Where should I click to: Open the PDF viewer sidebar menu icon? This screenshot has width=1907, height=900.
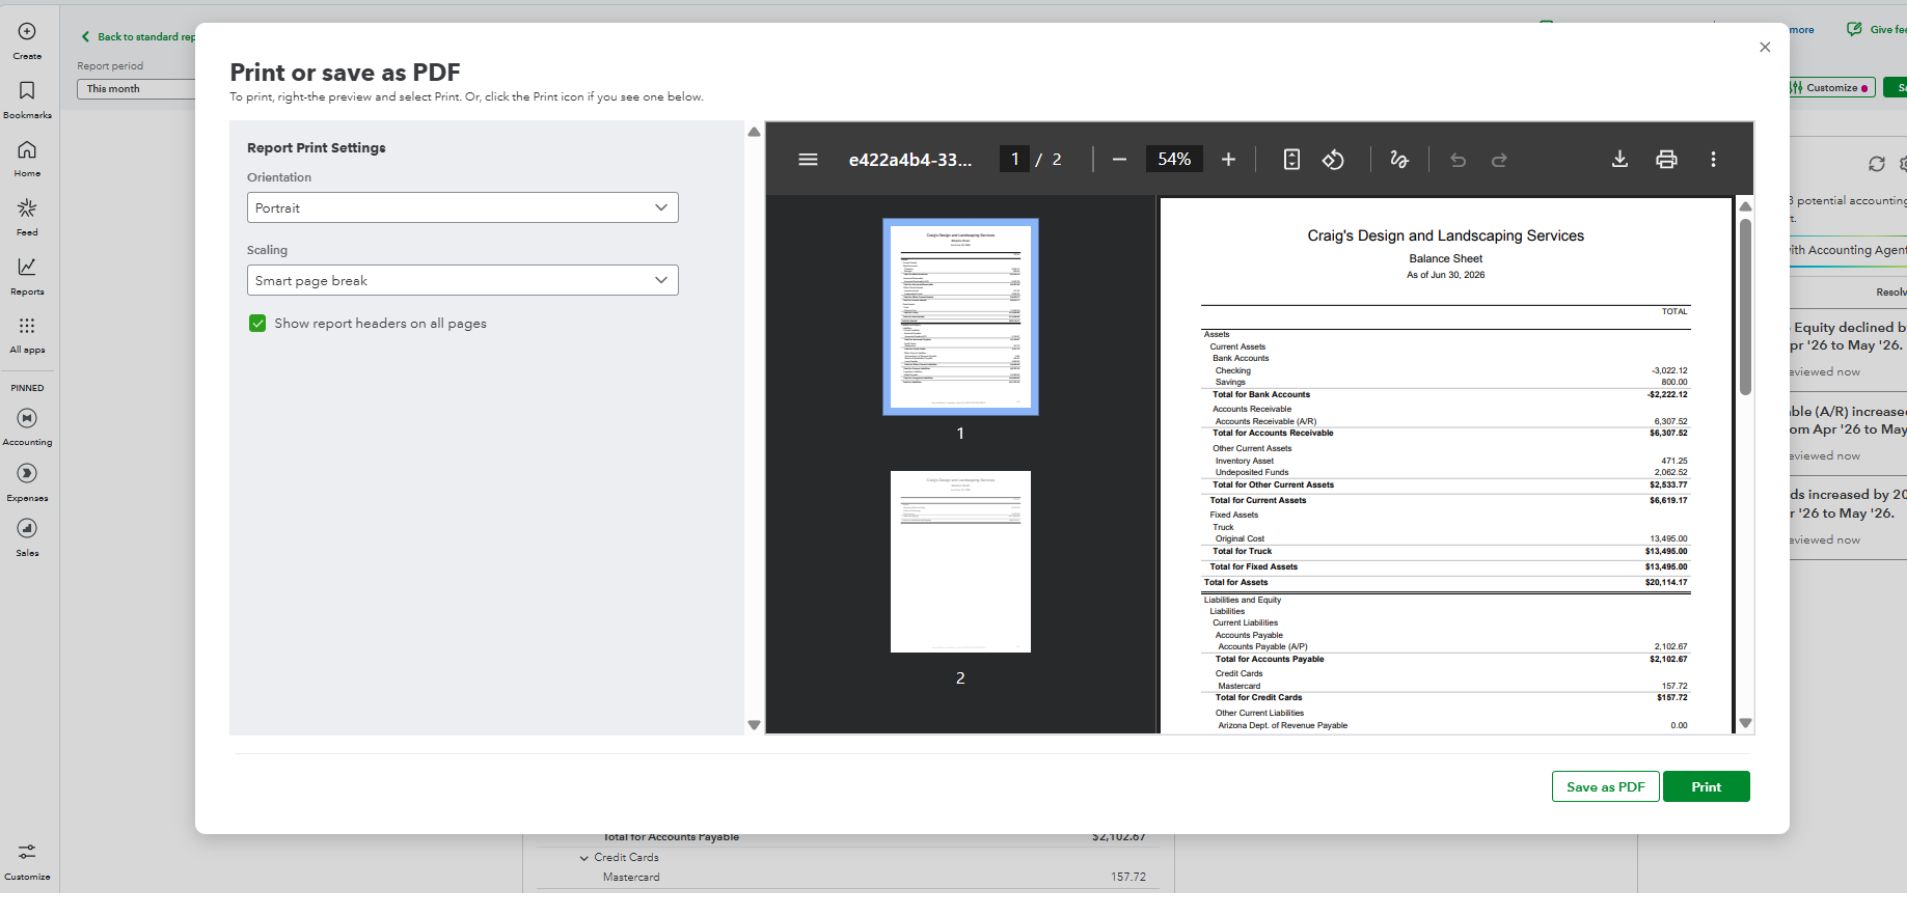(808, 159)
